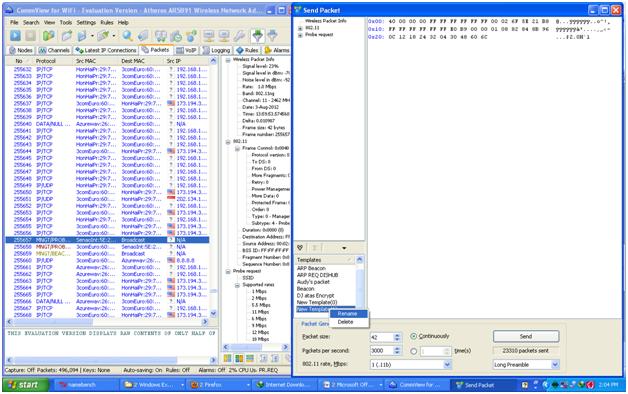This screenshot has height=394, width=628.
Task: Select the time(s) radio button
Action: pyautogui.click(x=414, y=351)
